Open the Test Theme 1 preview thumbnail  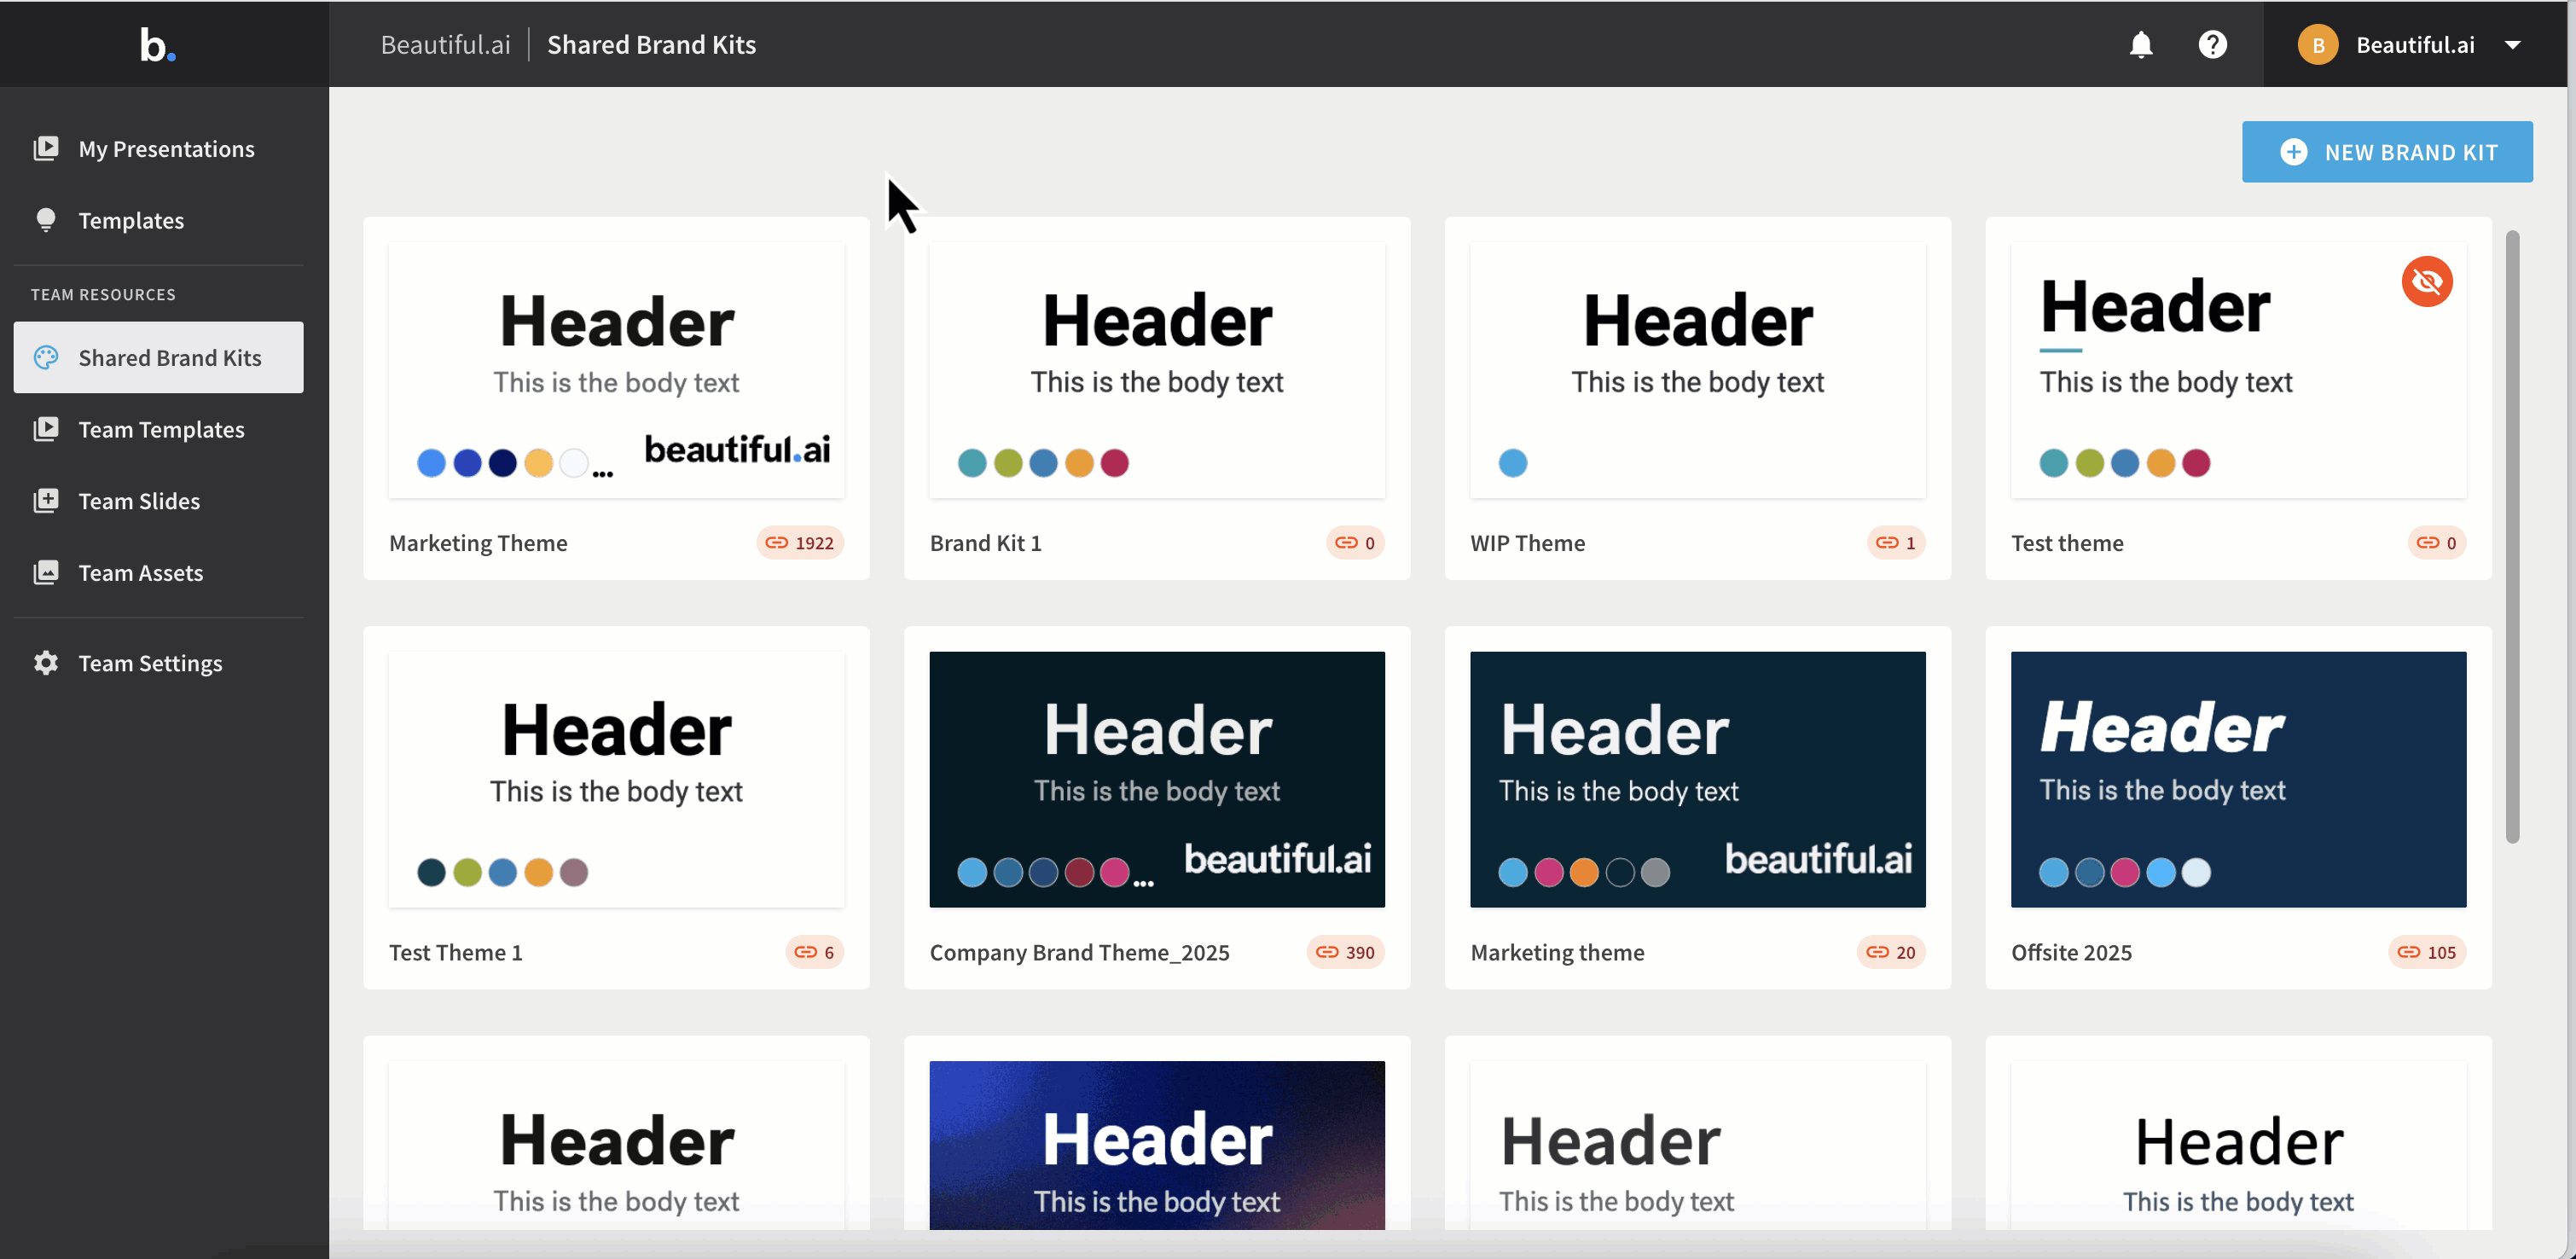point(616,780)
